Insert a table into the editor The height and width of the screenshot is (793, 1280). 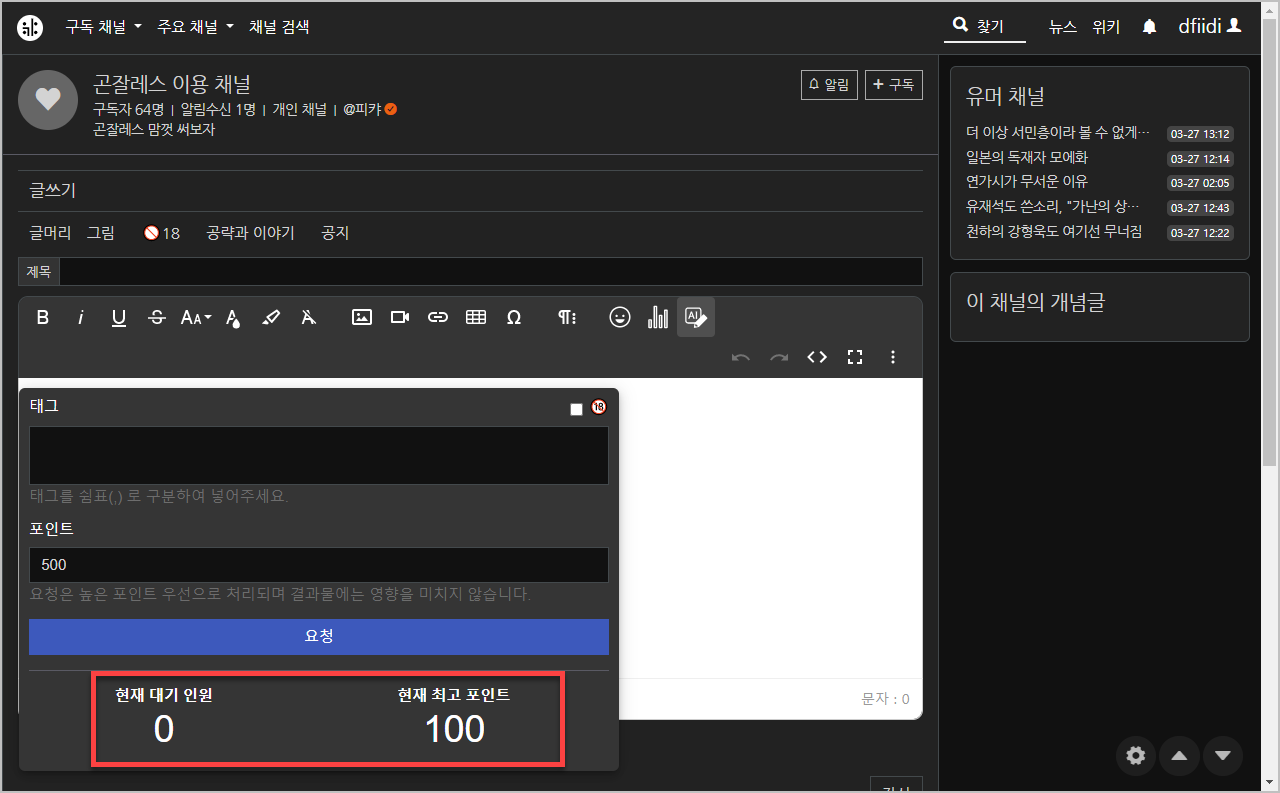(475, 317)
